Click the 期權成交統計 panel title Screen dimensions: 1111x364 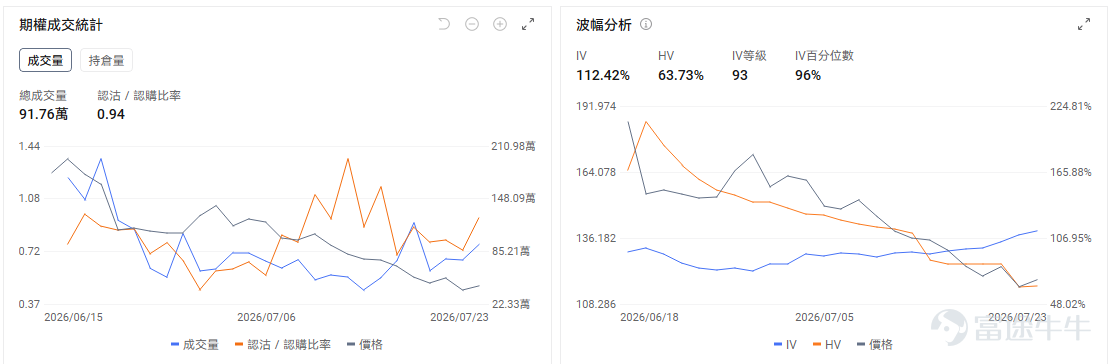click(x=62, y=25)
